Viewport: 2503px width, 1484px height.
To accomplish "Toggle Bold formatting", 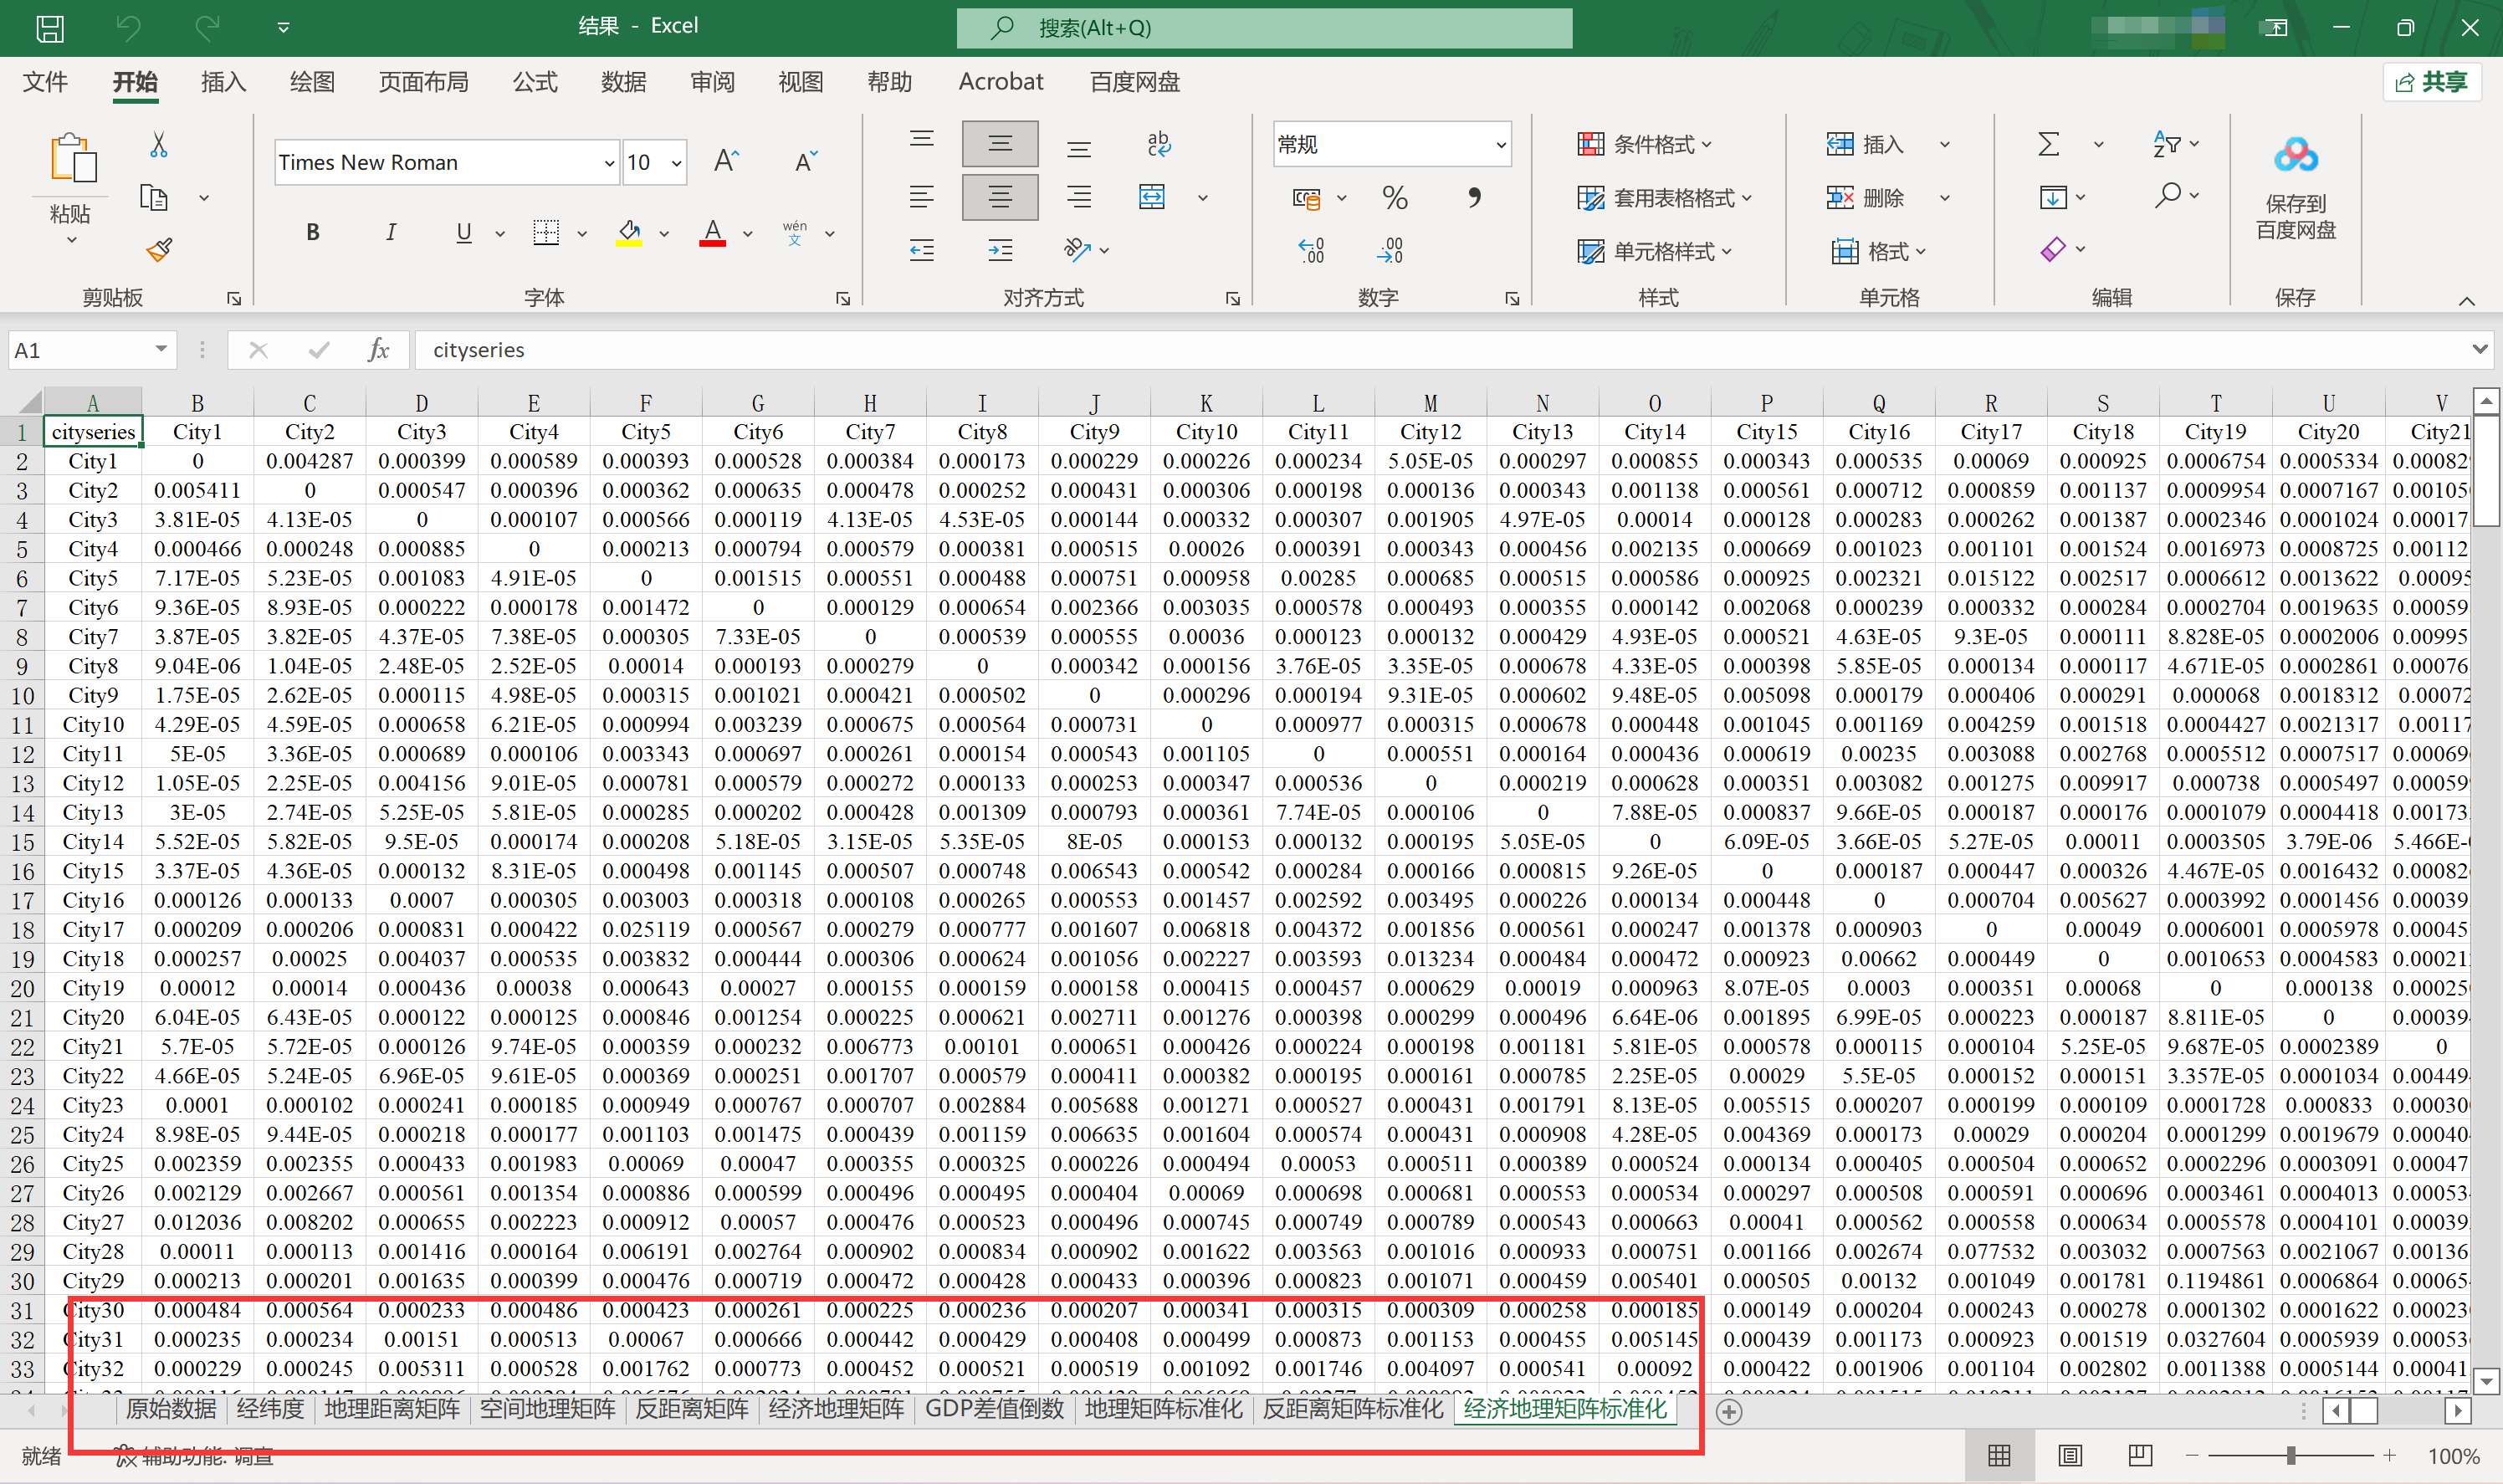I will (x=313, y=232).
